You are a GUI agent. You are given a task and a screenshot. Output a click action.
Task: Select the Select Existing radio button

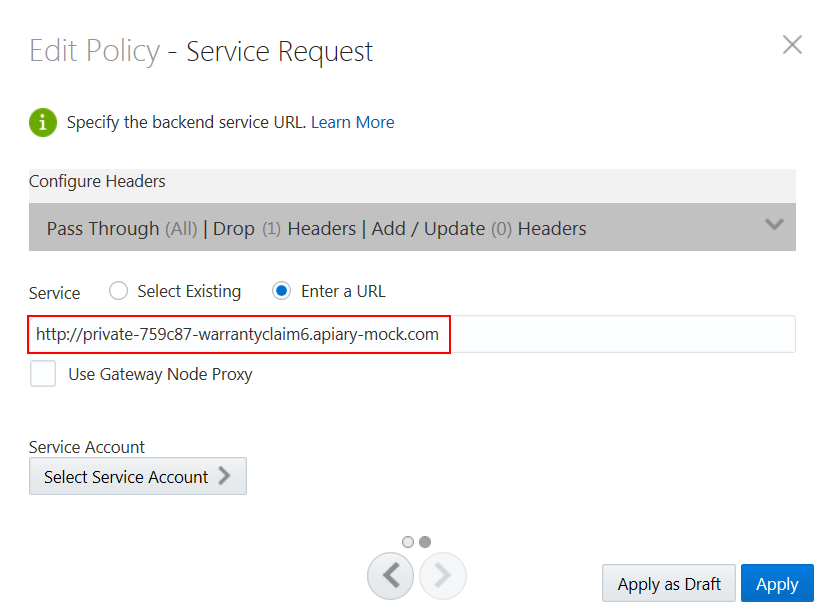coord(118,290)
